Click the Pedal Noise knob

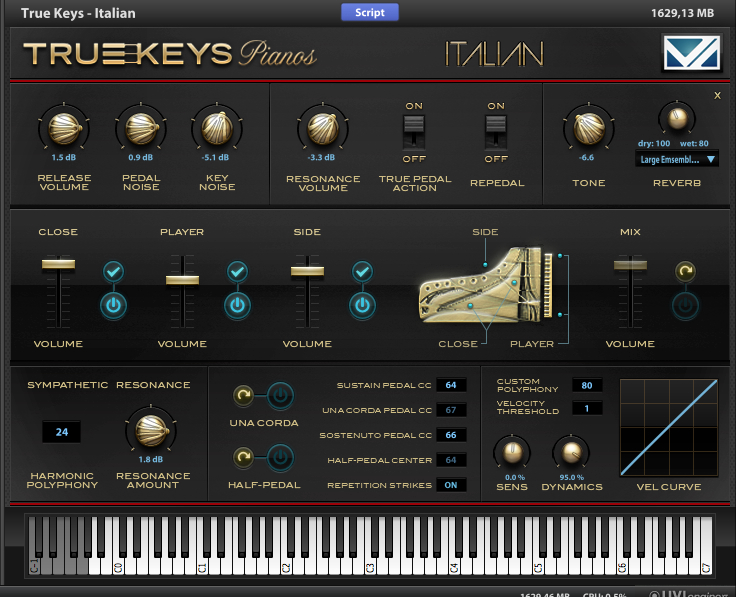[x=141, y=128]
